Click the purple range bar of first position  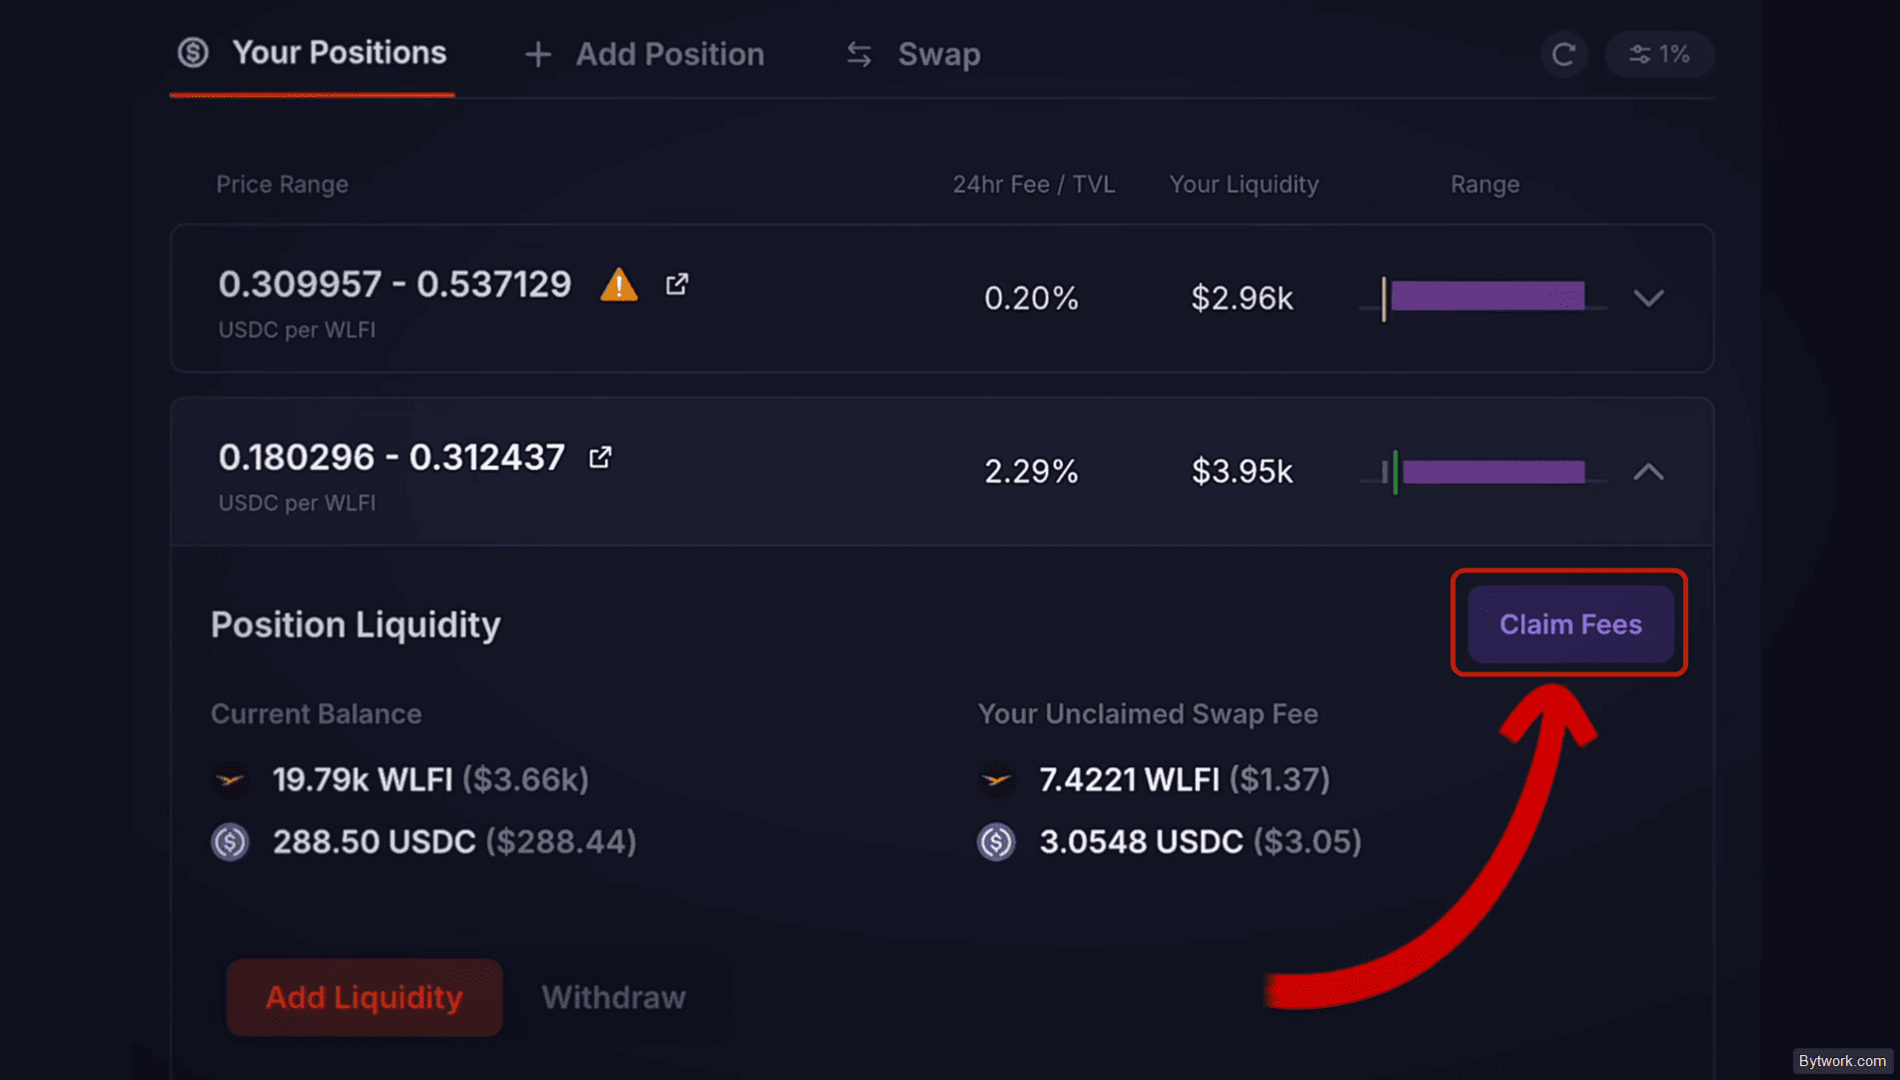click(x=1487, y=296)
